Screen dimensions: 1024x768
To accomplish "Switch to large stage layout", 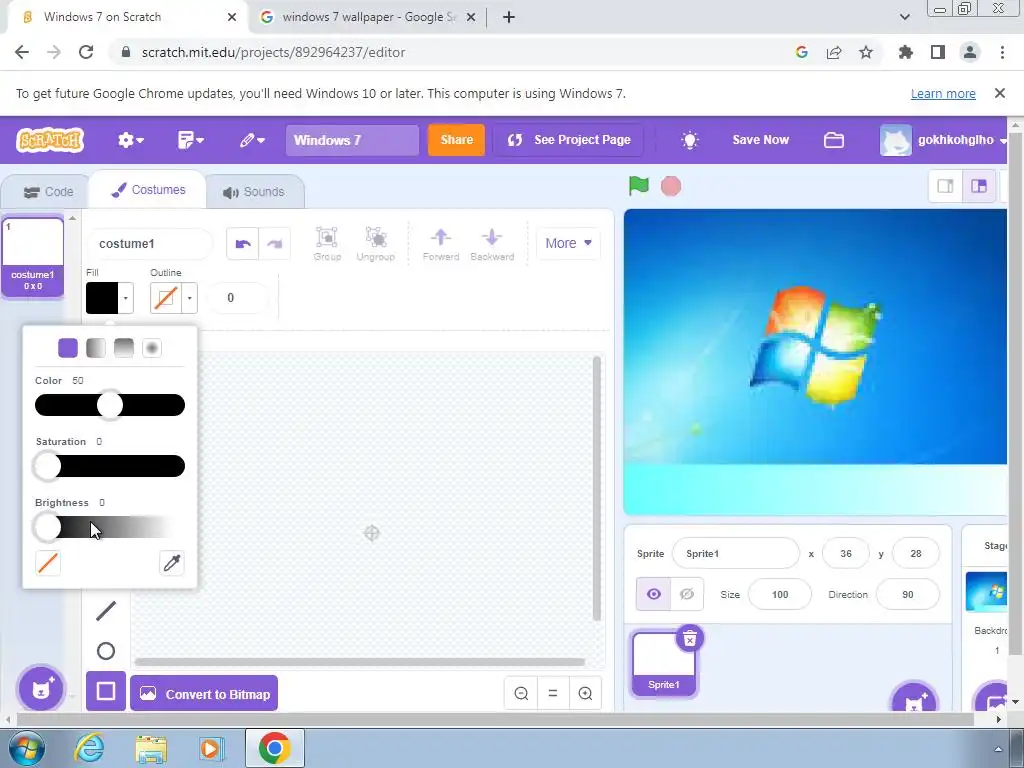I will coord(978,186).
